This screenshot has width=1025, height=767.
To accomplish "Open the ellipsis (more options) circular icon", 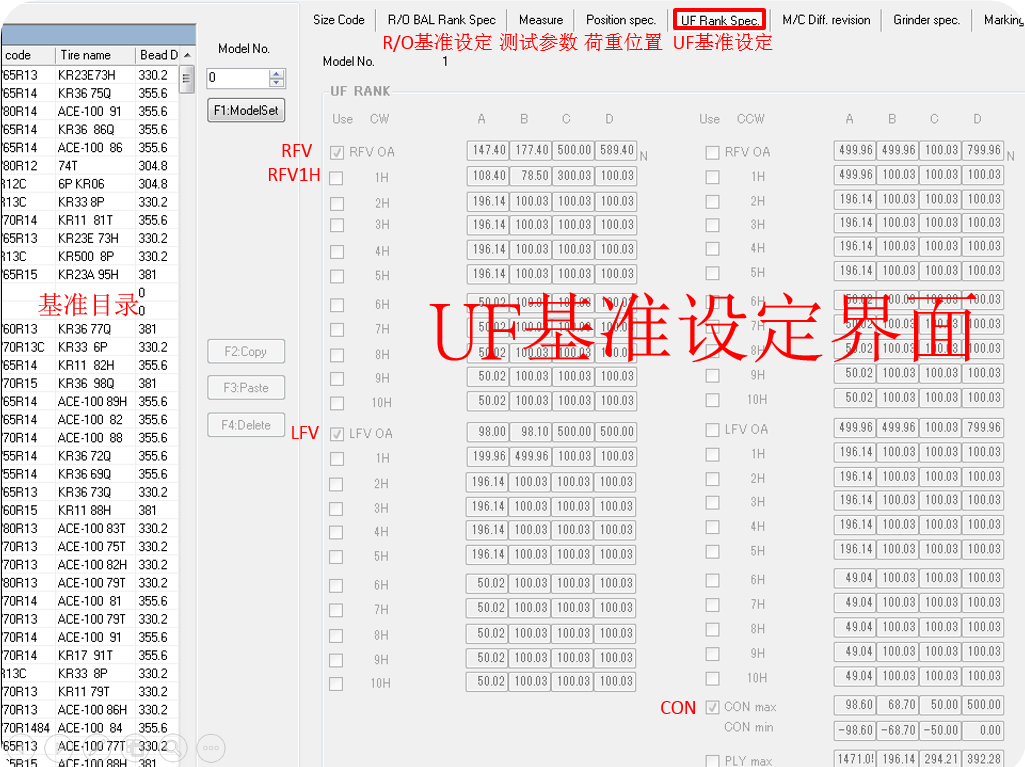I will tap(210, 747).
